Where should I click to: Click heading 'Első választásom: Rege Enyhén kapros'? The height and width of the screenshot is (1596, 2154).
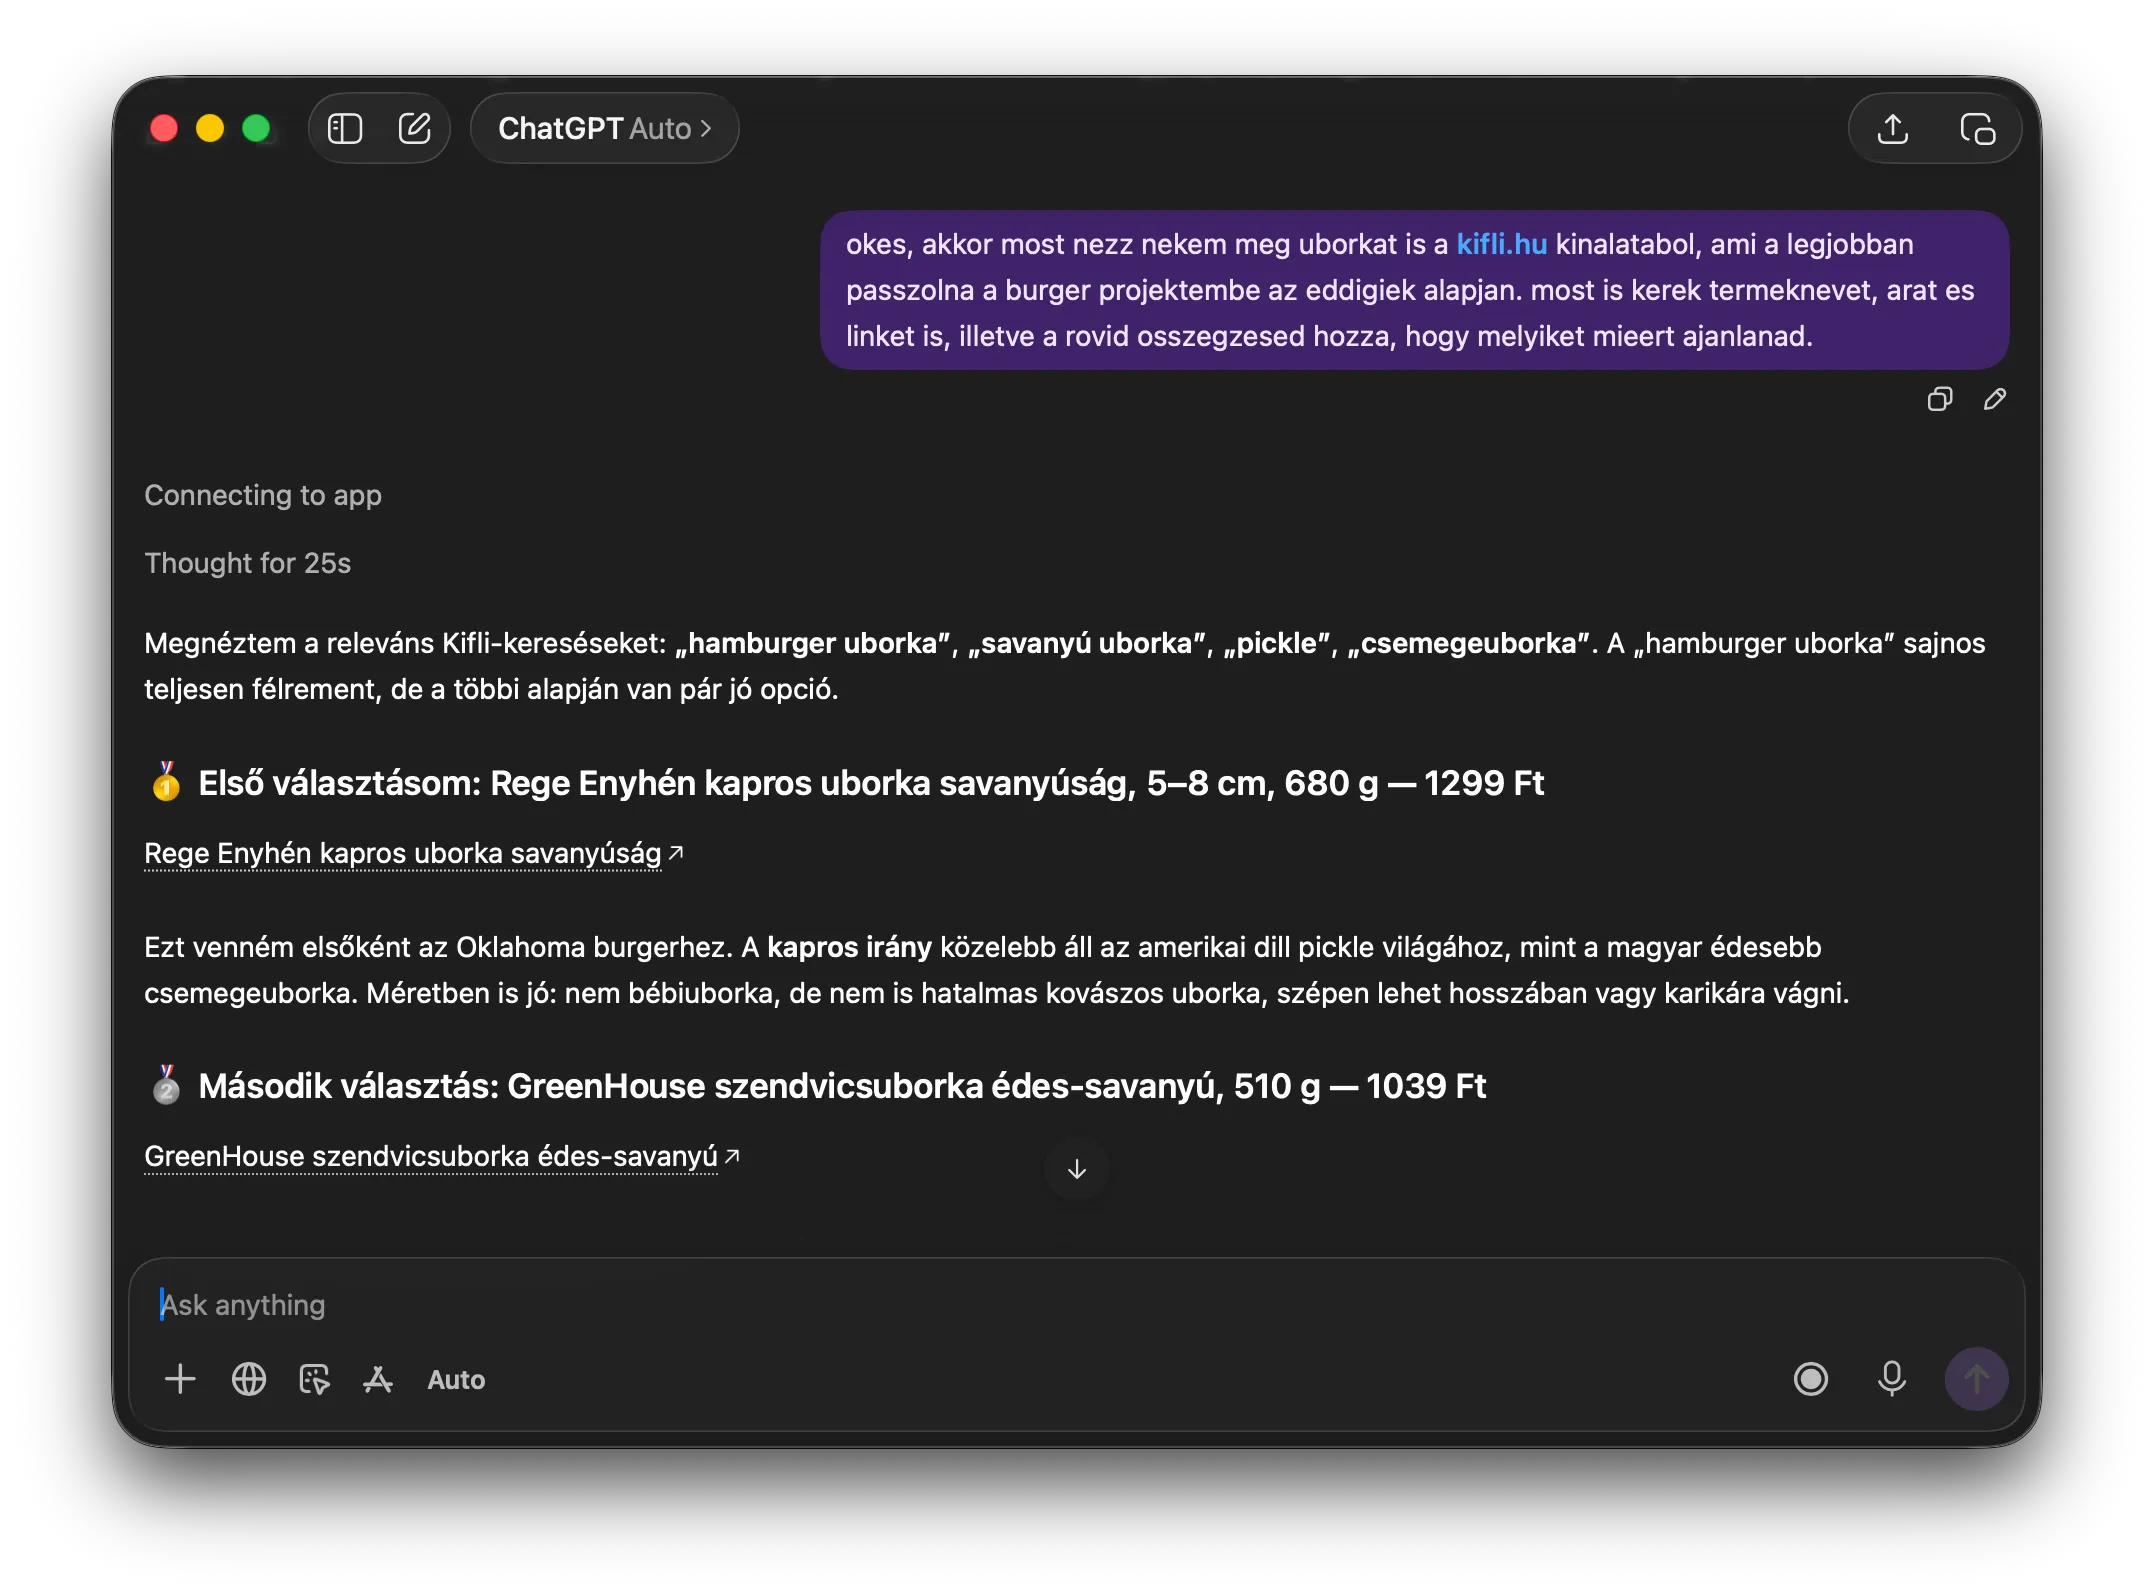845,783
